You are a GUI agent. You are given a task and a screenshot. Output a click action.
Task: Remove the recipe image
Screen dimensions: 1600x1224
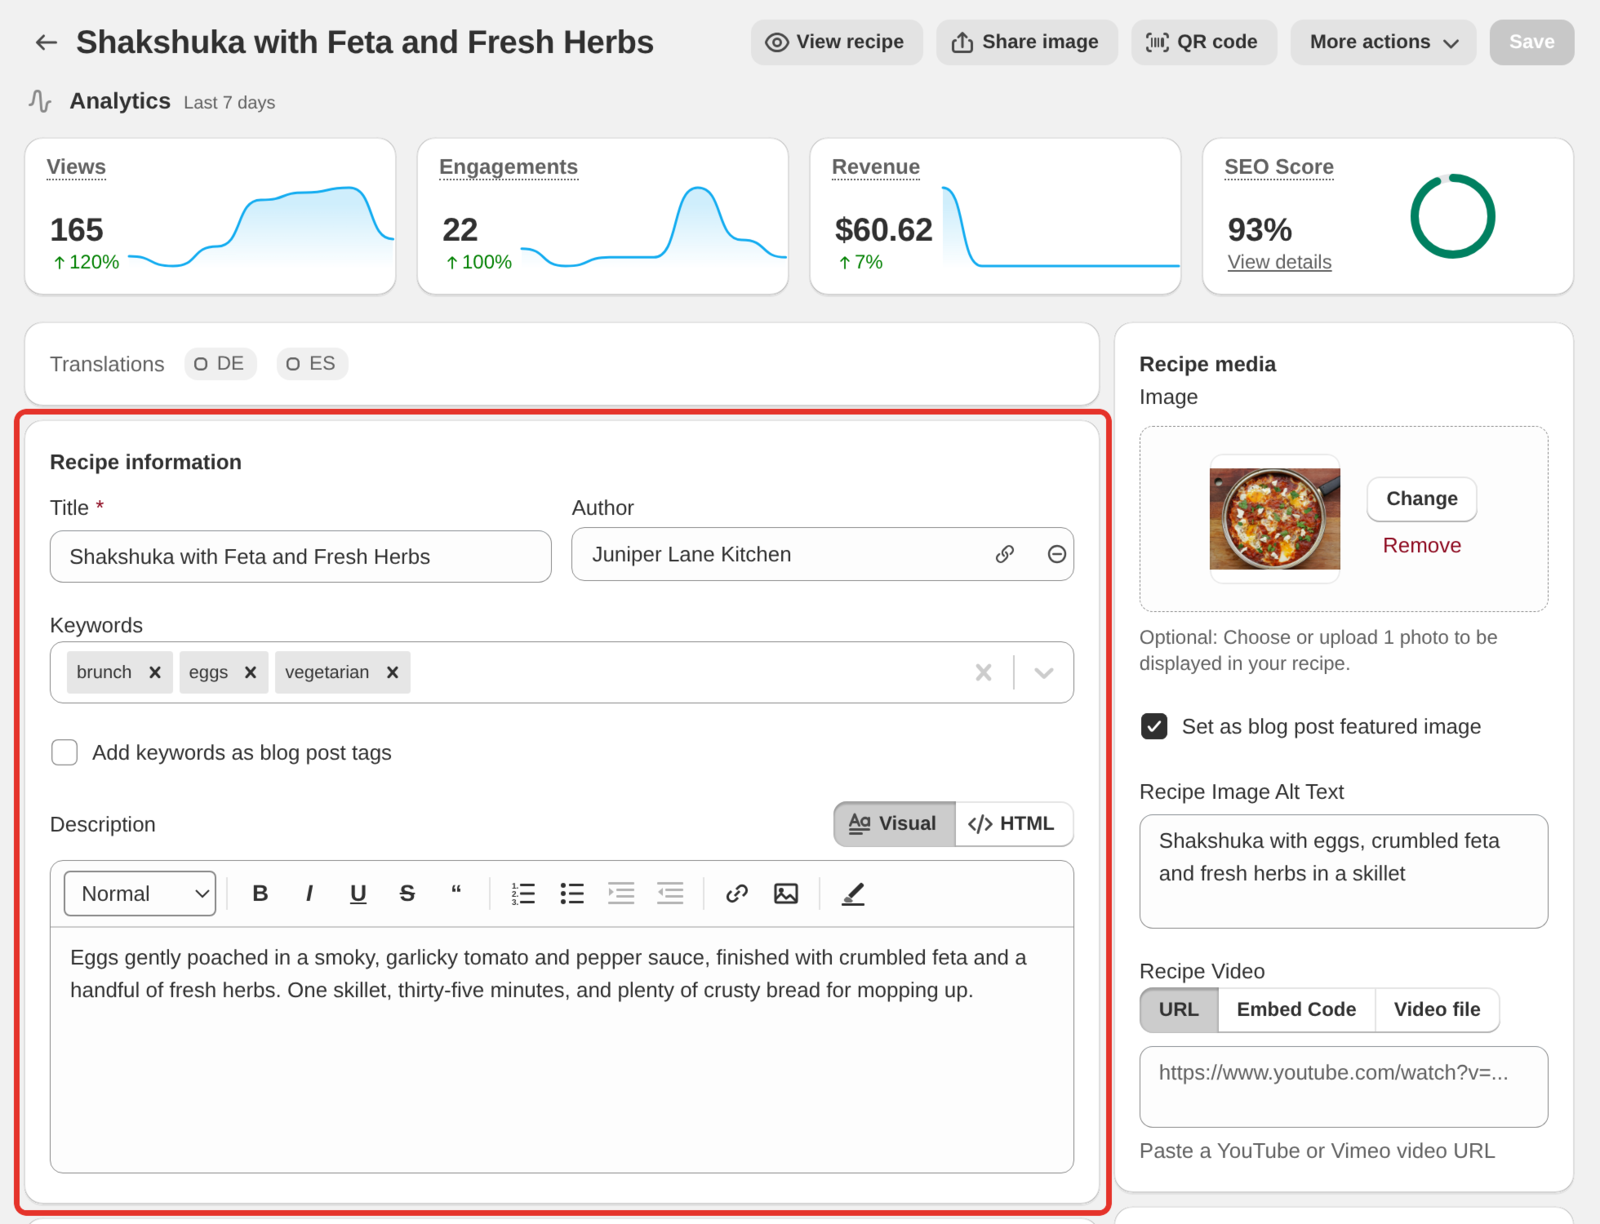[x=1421, y=545]
